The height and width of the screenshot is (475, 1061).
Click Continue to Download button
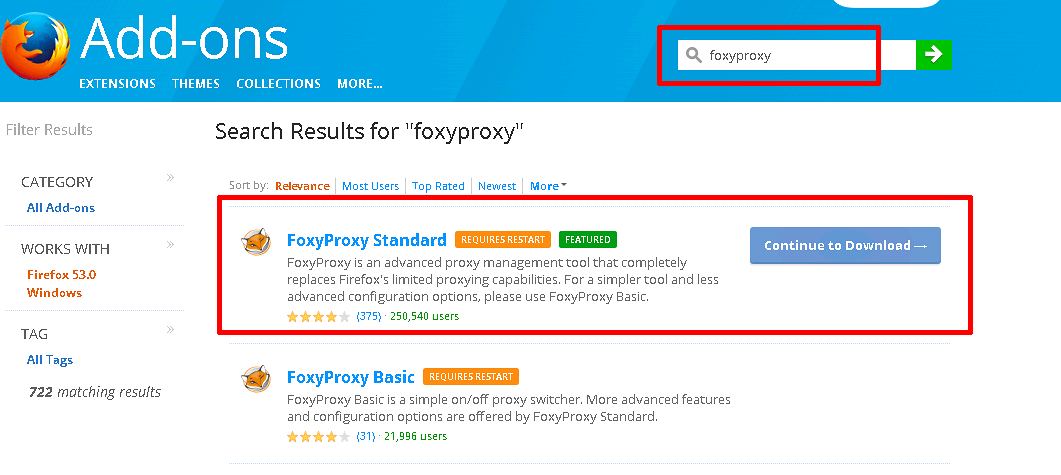[x=845, y=246]
